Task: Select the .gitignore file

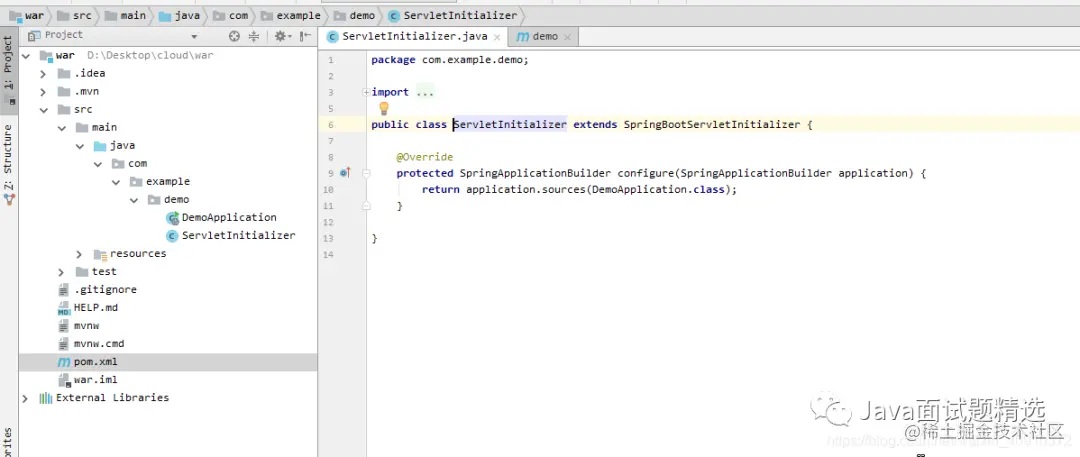Action: [97, 290]
